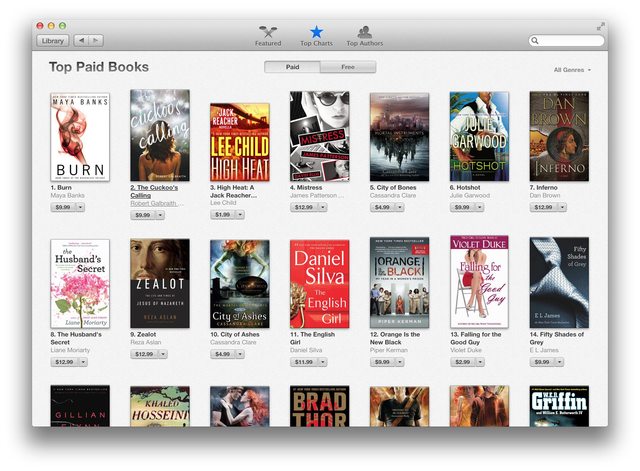Viewport: 640px width, 471px height.
Task: Open the Gillian Flynn book cover
Action: coord(80,406)
